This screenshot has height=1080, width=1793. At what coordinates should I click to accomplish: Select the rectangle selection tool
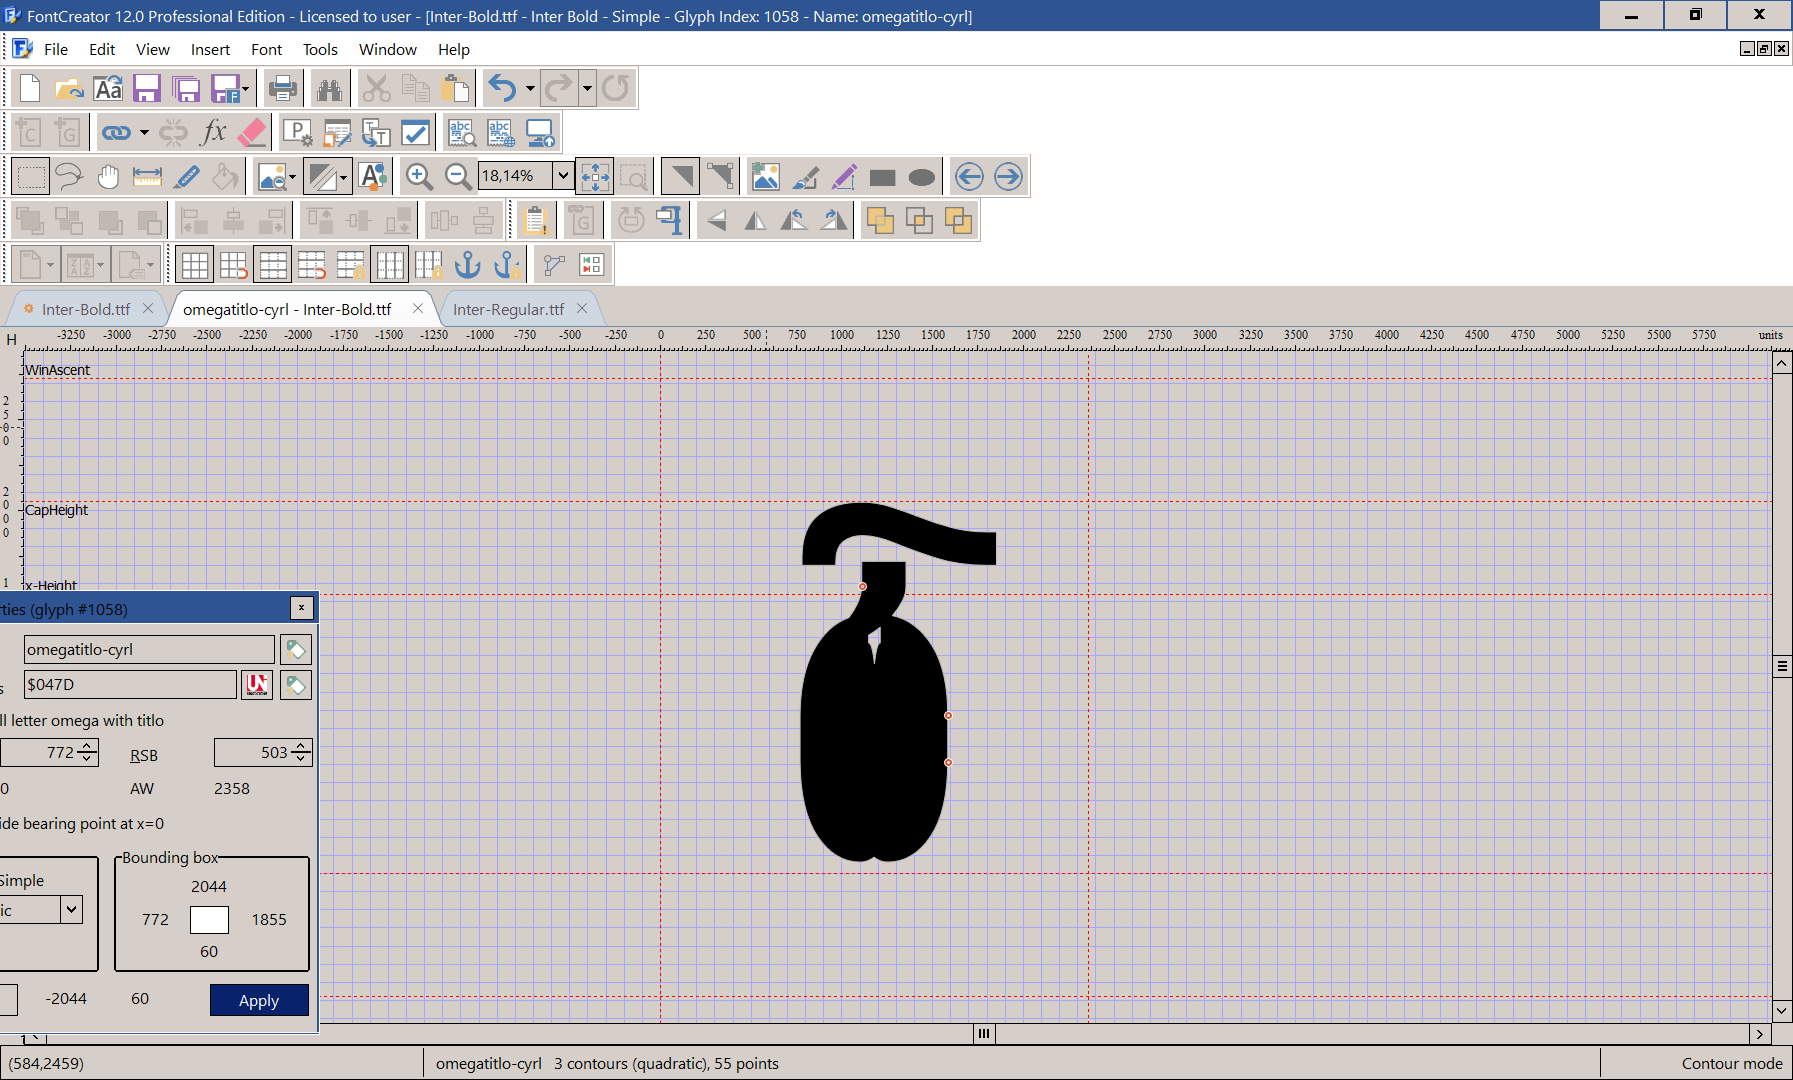coord(31,177)
